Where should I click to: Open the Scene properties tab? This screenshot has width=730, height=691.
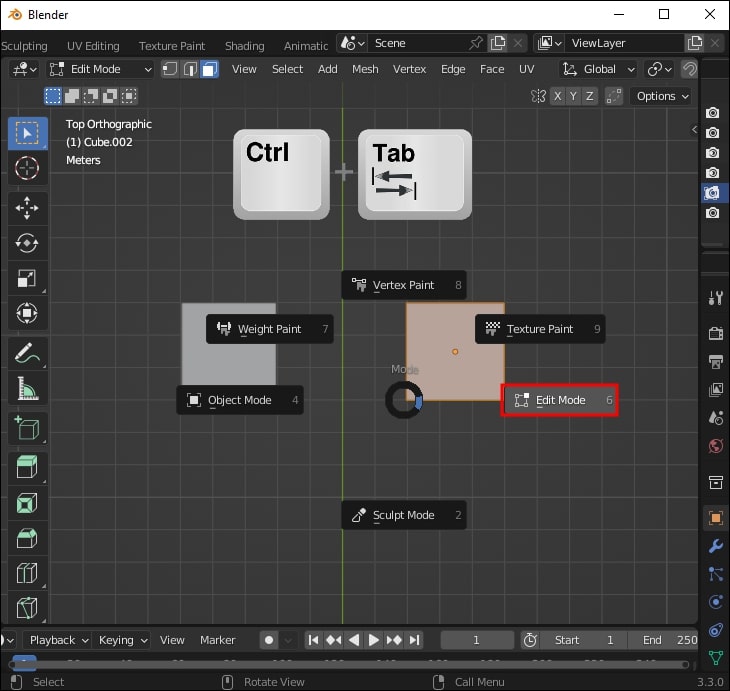point(716,418)
